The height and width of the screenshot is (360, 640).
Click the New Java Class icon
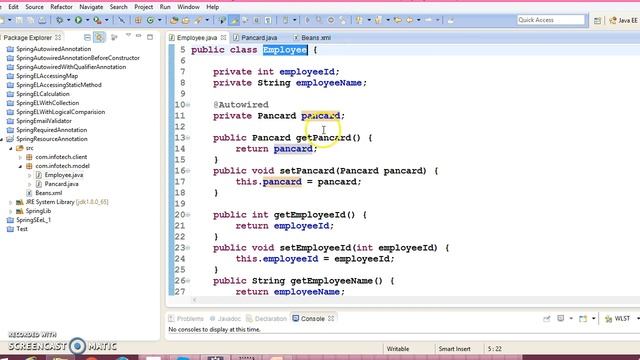[150, 20]
